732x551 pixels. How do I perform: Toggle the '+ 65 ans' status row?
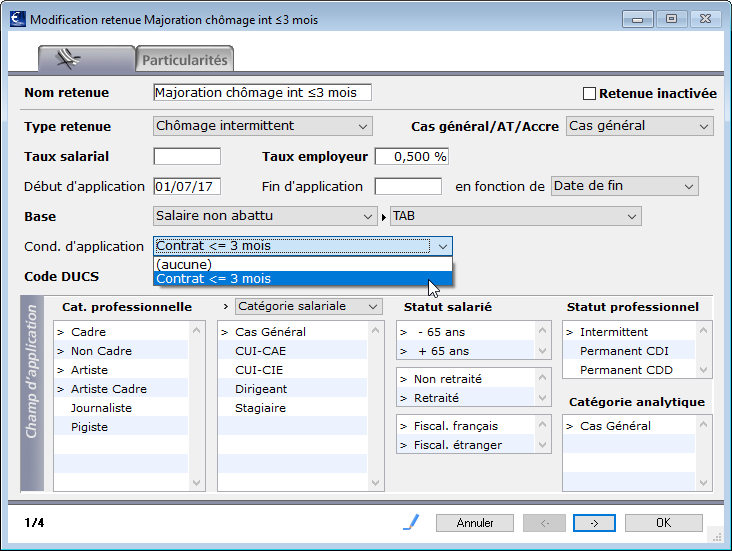click(465, 351)
